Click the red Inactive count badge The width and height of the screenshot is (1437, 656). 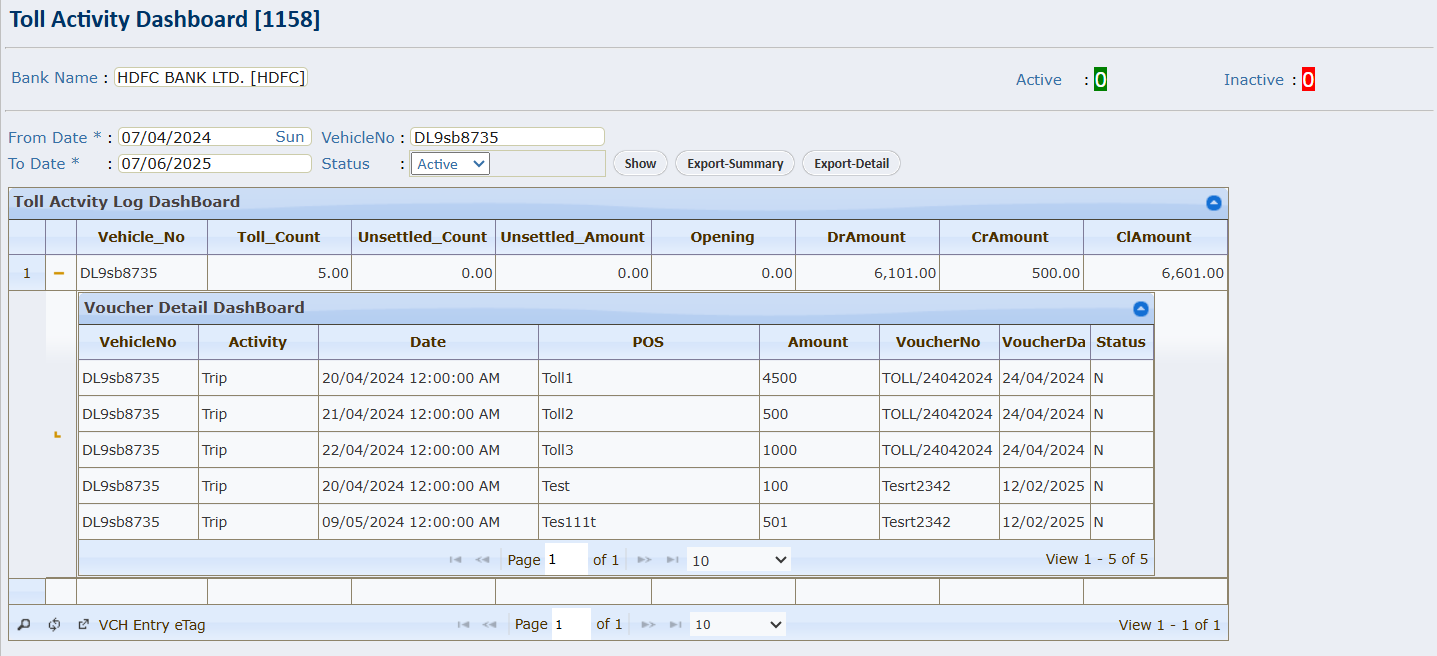click(x=1308, y=80)
